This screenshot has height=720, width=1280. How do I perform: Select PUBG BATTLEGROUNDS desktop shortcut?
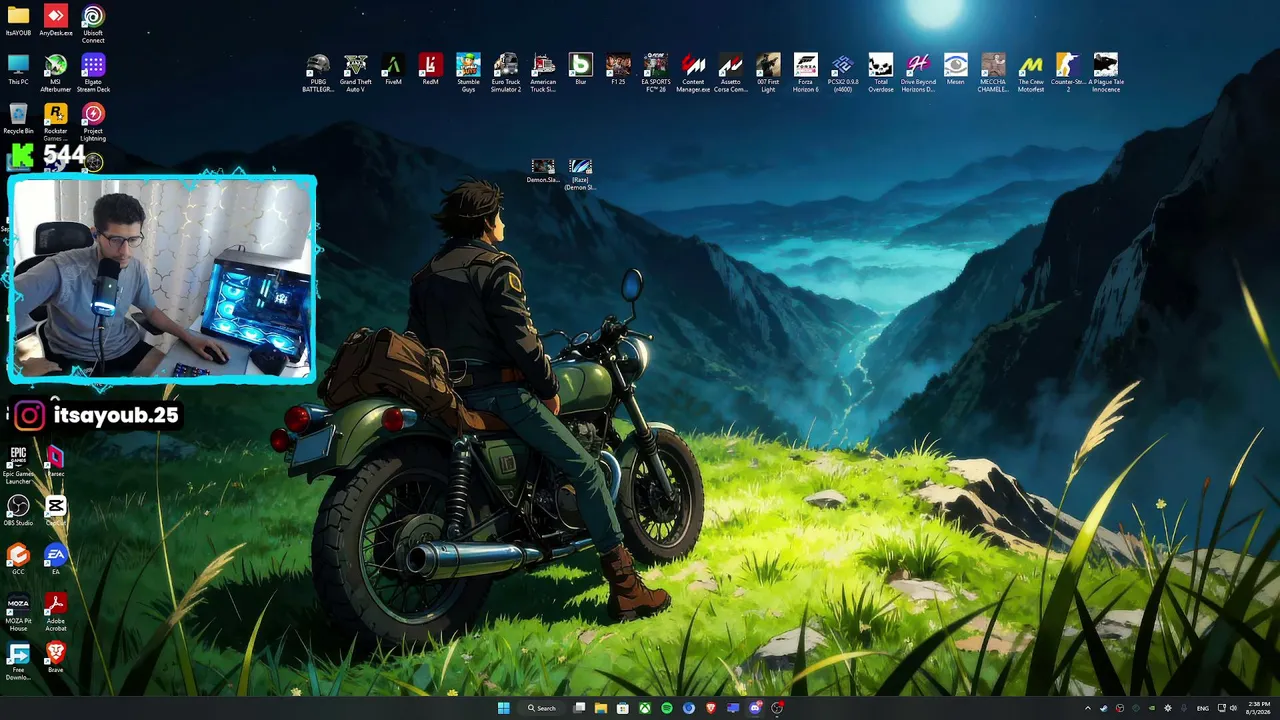click(318, 73)
